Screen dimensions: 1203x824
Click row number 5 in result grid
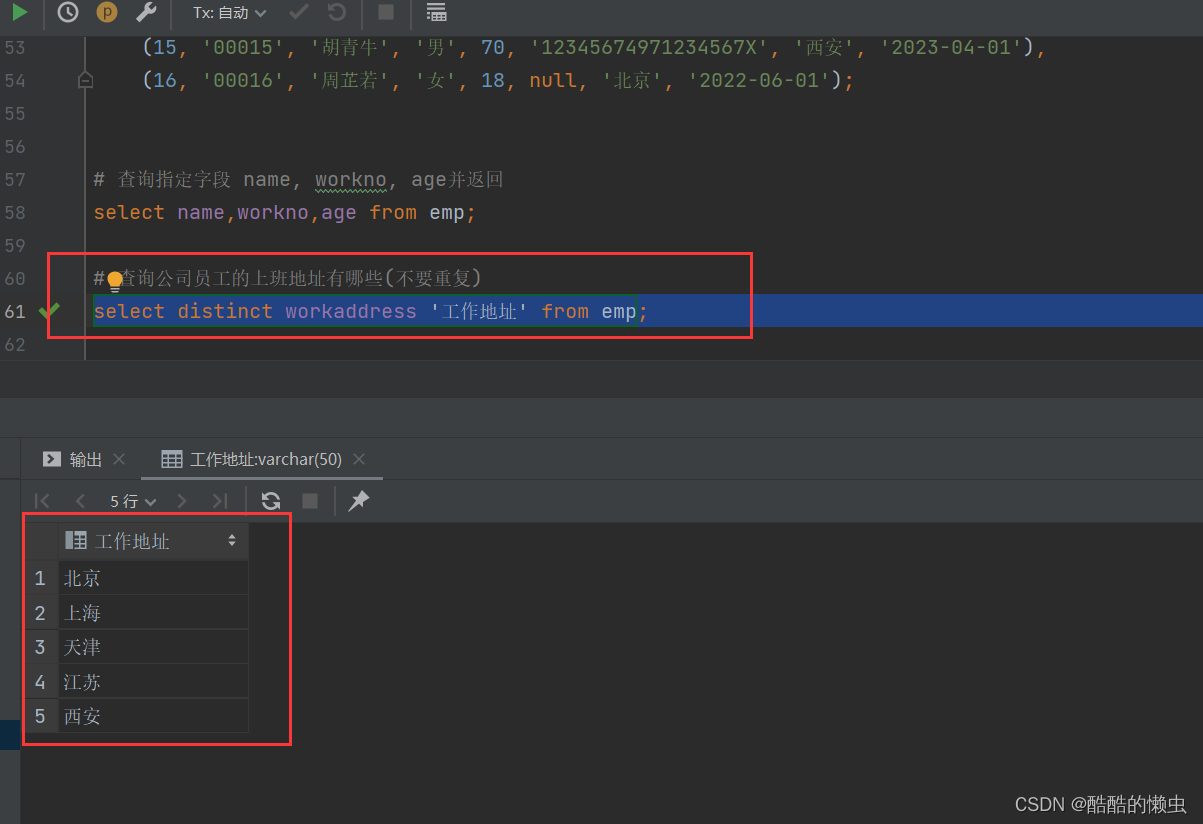tap(40, 716)
